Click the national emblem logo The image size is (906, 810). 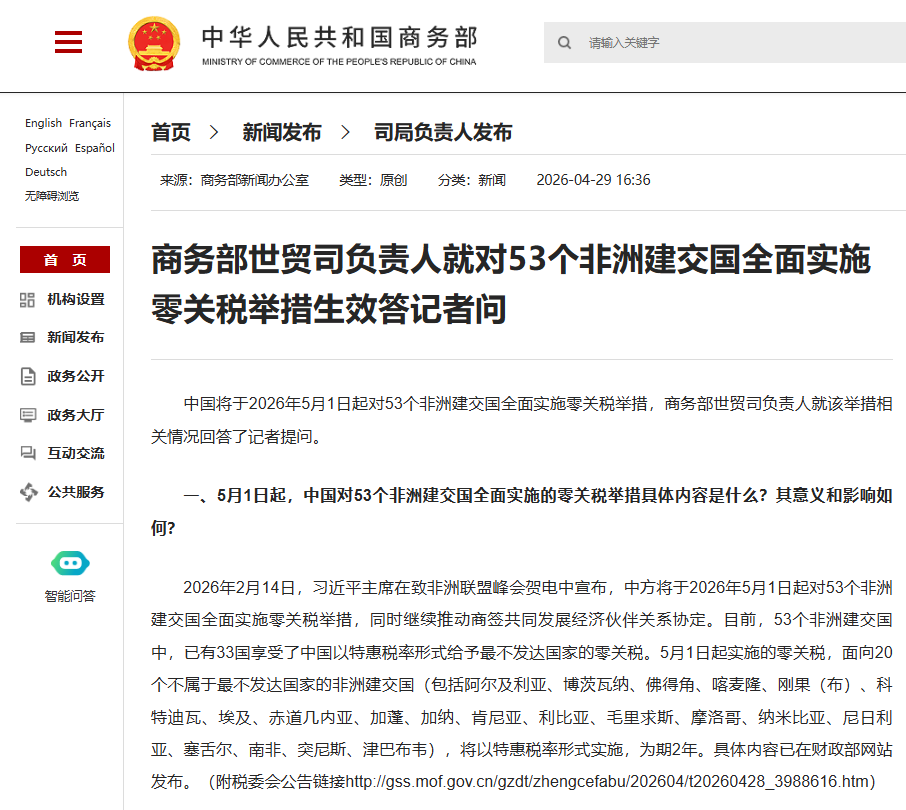point(154,43)
